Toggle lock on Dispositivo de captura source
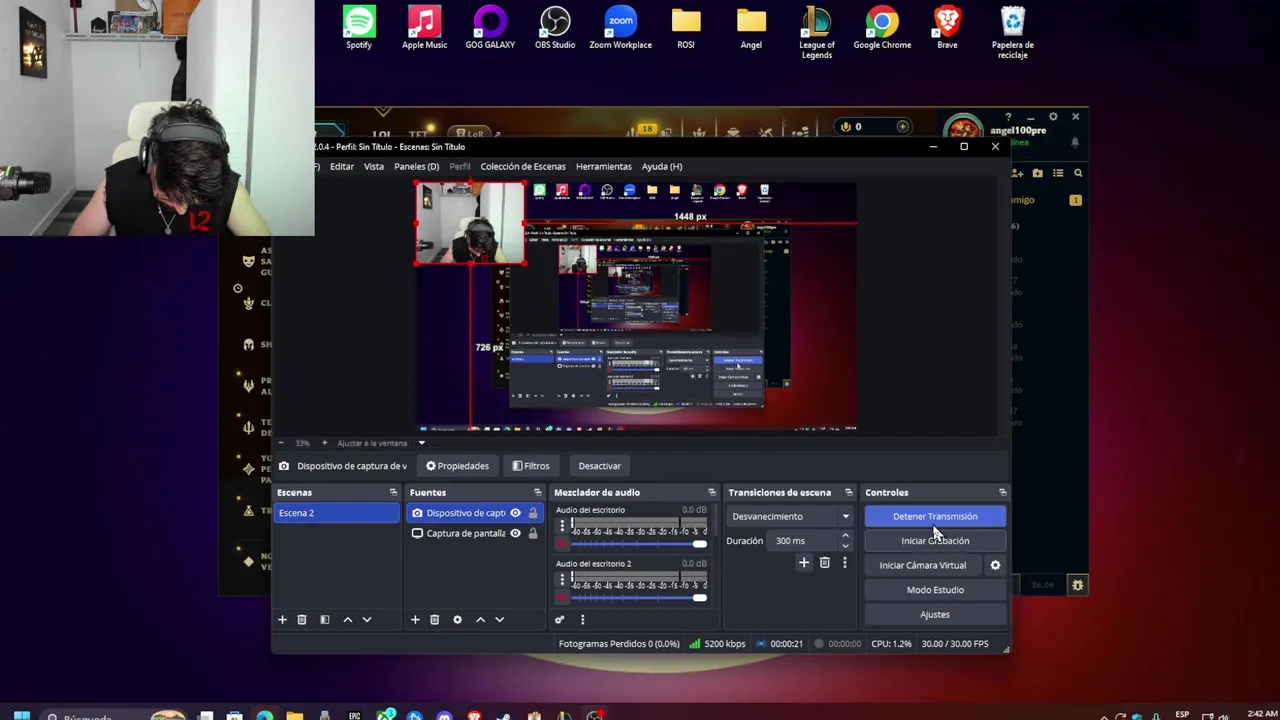 pos(533,513)
